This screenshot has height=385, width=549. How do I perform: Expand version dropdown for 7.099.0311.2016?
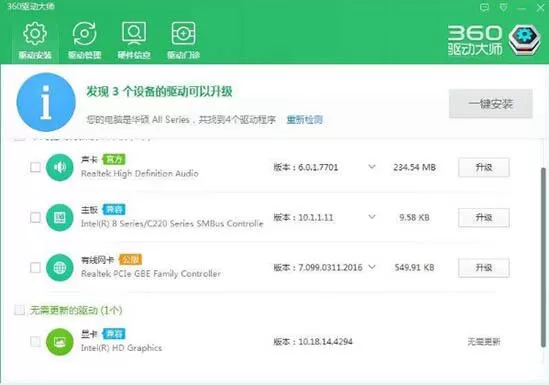(x=372, y=267)
